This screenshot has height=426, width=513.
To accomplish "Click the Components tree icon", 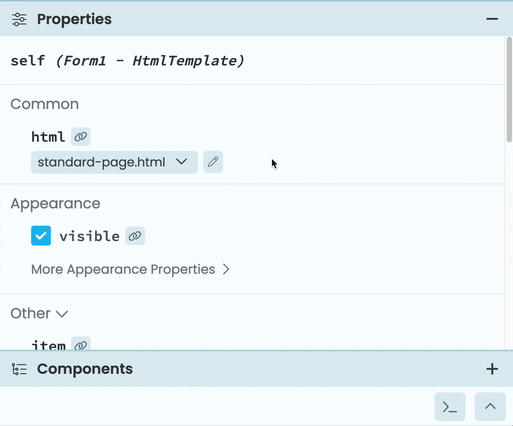I will (x=19, y=369).
